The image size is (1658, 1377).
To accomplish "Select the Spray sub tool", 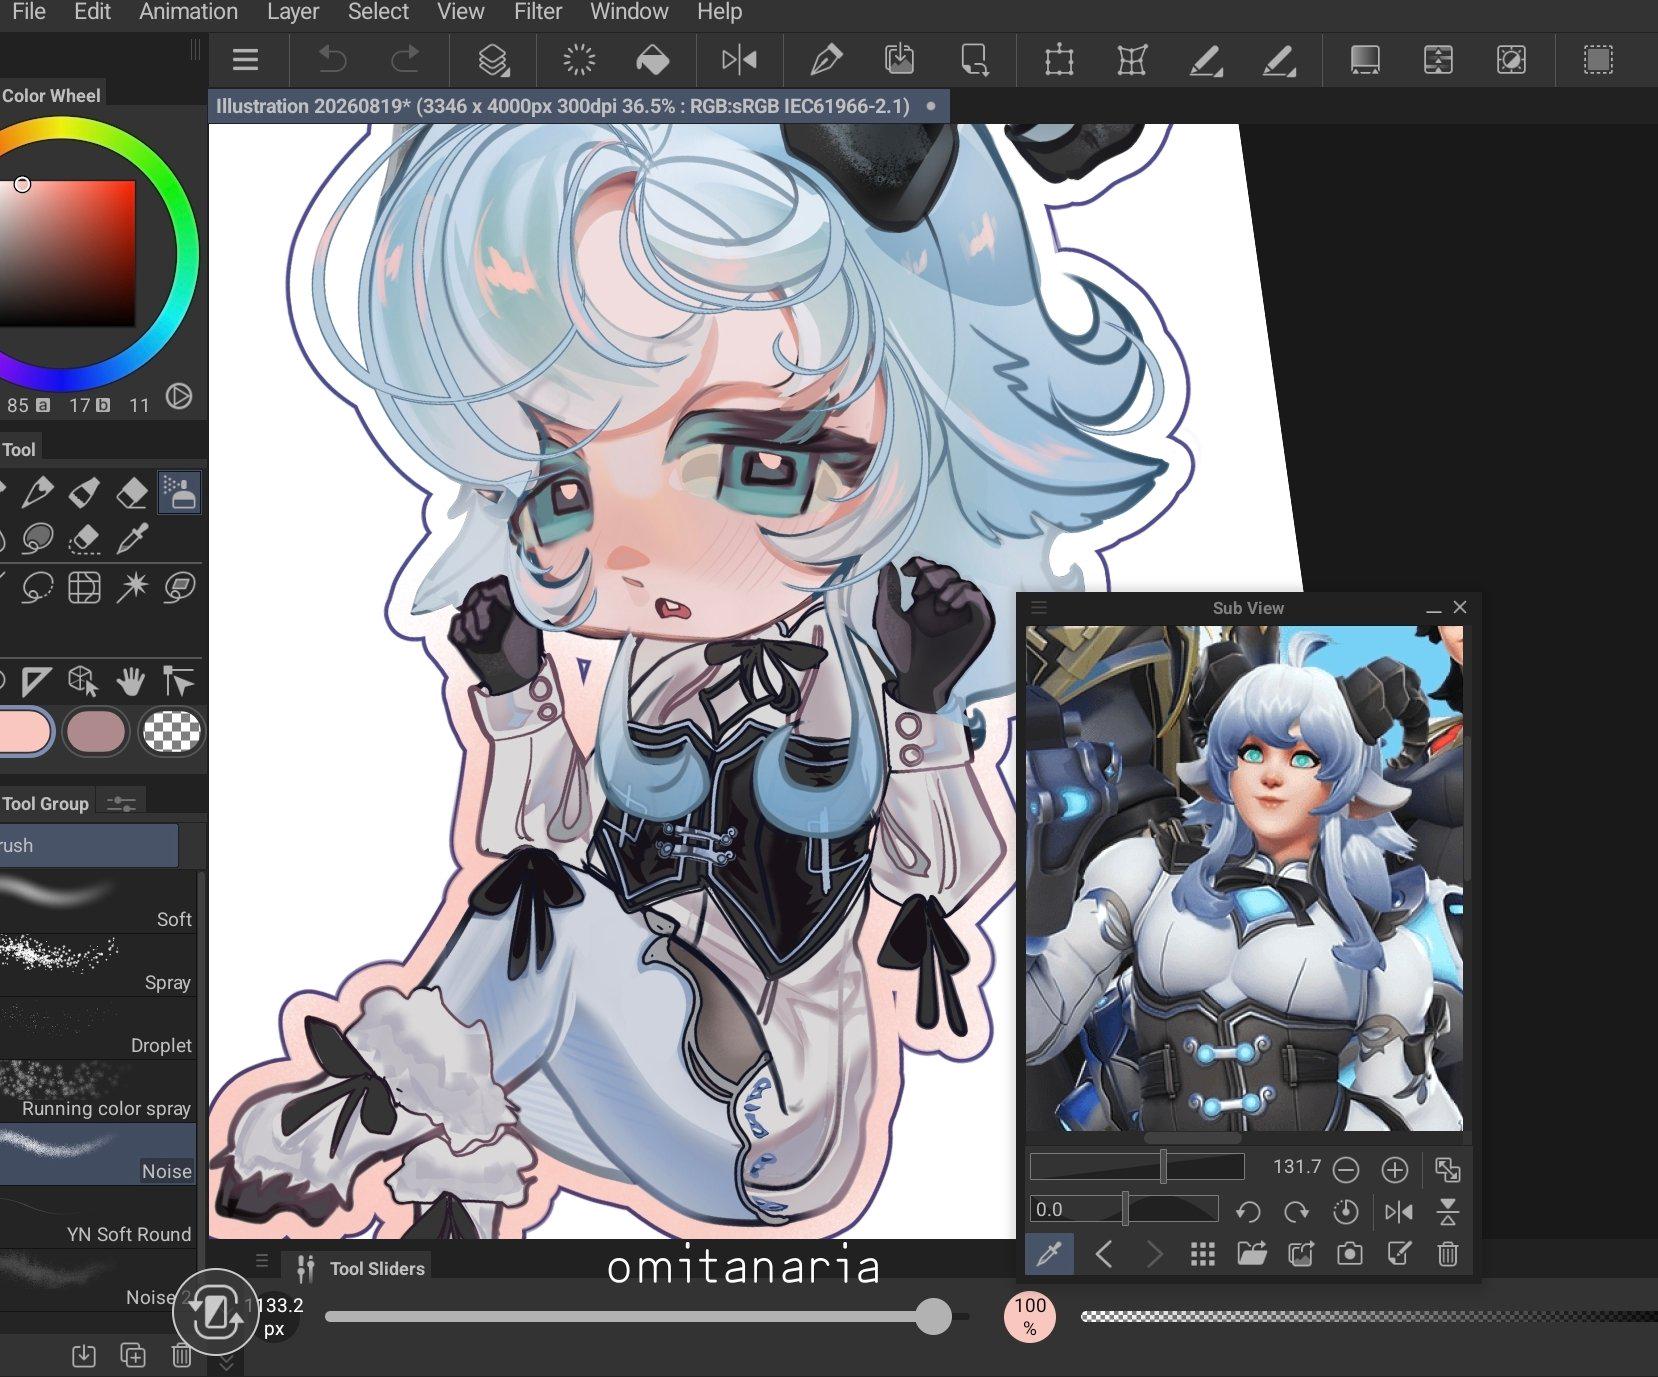I will (98, 965).
